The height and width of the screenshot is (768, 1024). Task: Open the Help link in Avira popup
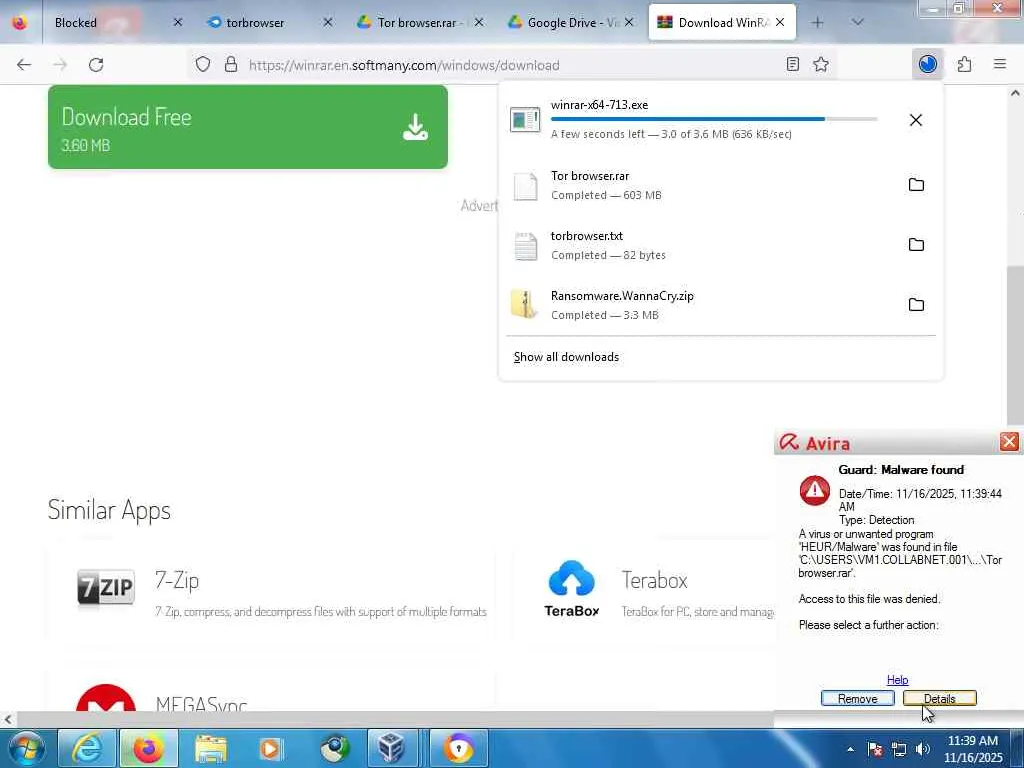897,680
